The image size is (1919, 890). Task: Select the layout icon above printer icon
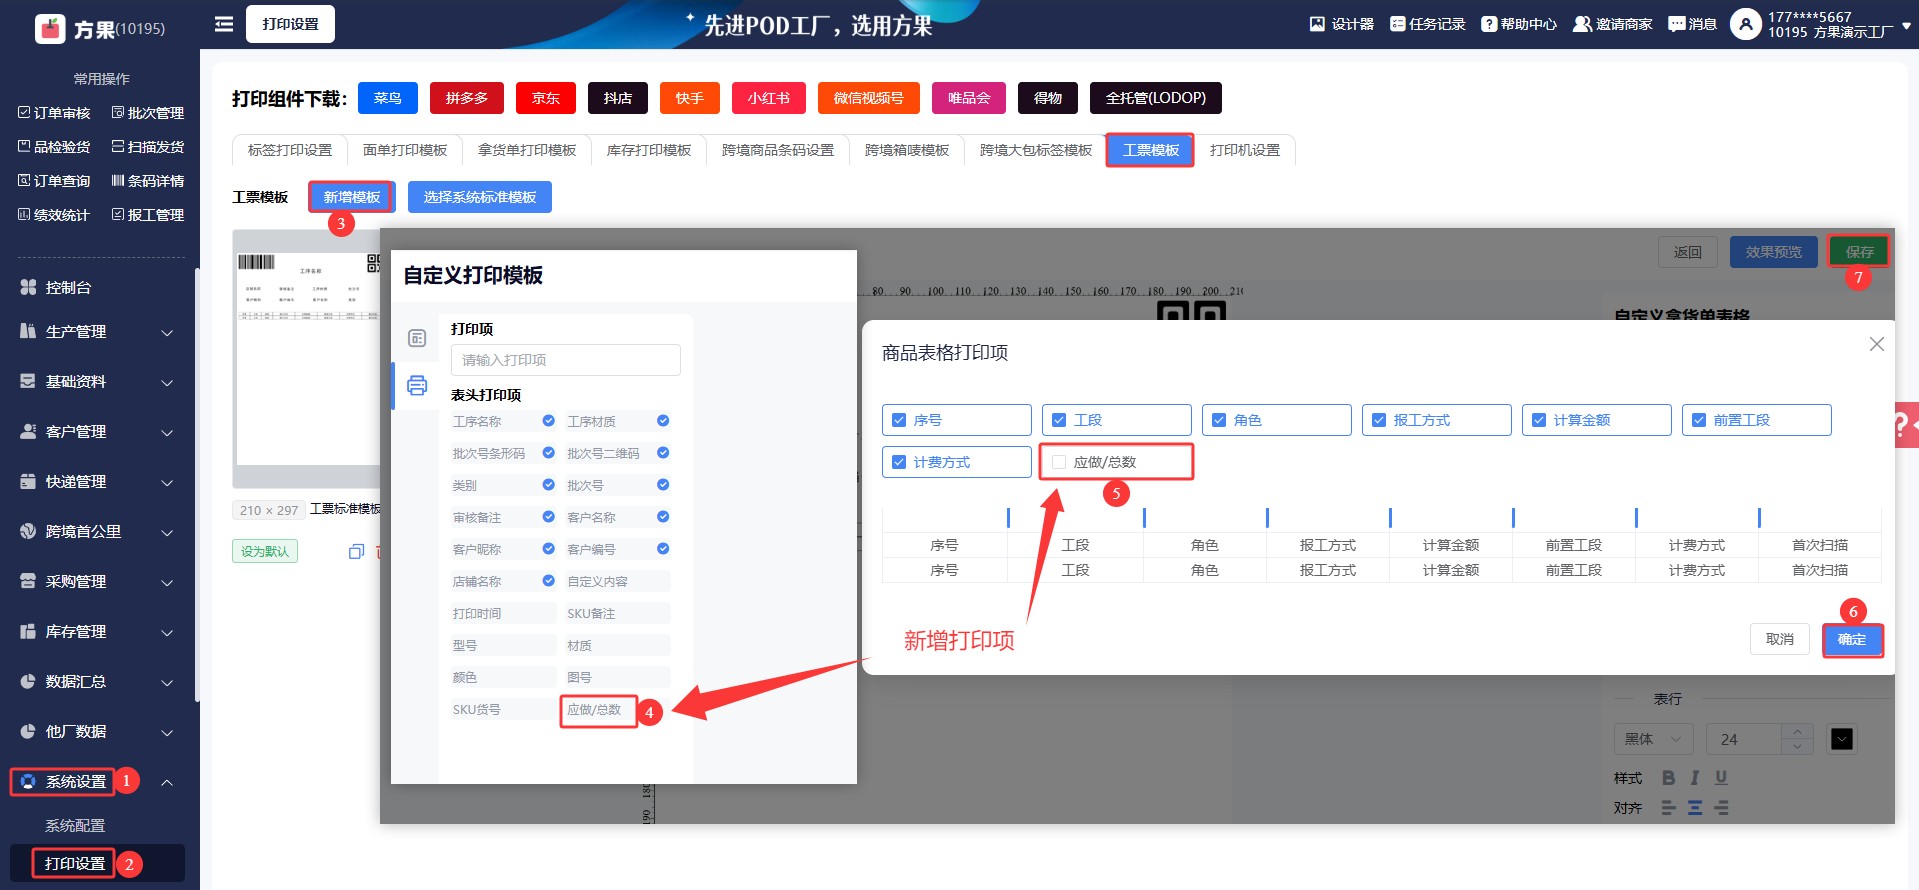point(417,338)
